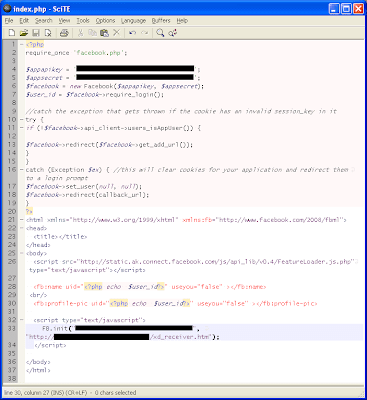Save the file using the floppy disk icon
Image resolution: width=367 pixels, height=400 pixels.
click(36, 33)
